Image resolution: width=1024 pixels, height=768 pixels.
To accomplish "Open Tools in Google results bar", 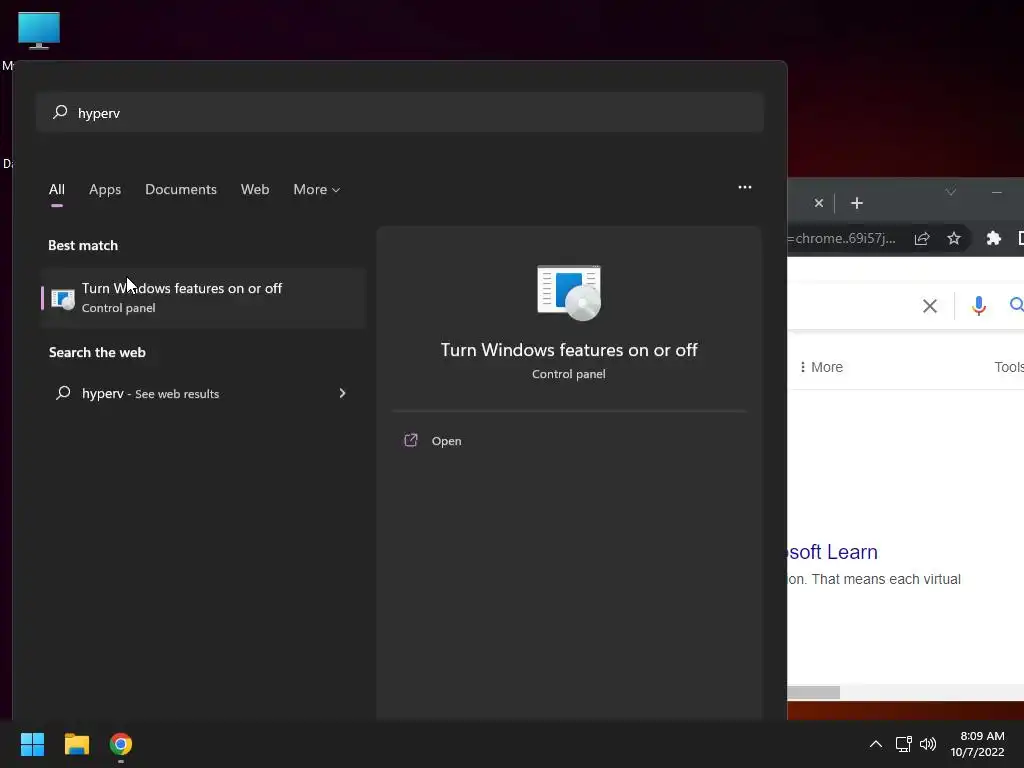I will (1009, 367).
